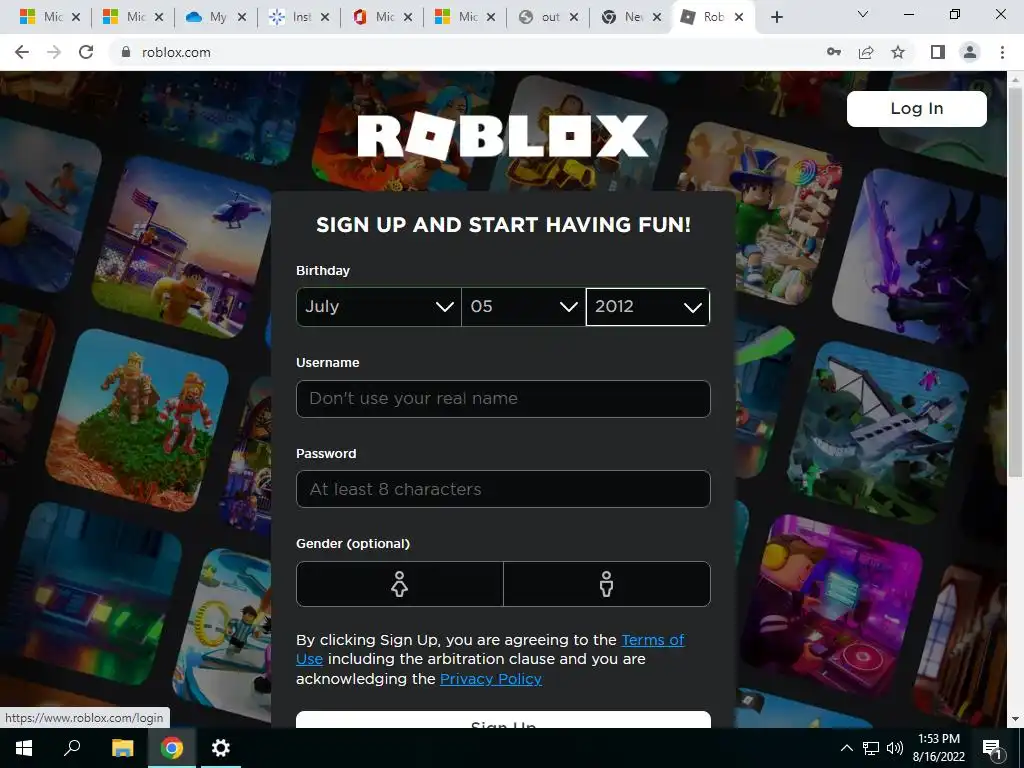Click the volume speaker tray icon

click(x=895, y=748)
